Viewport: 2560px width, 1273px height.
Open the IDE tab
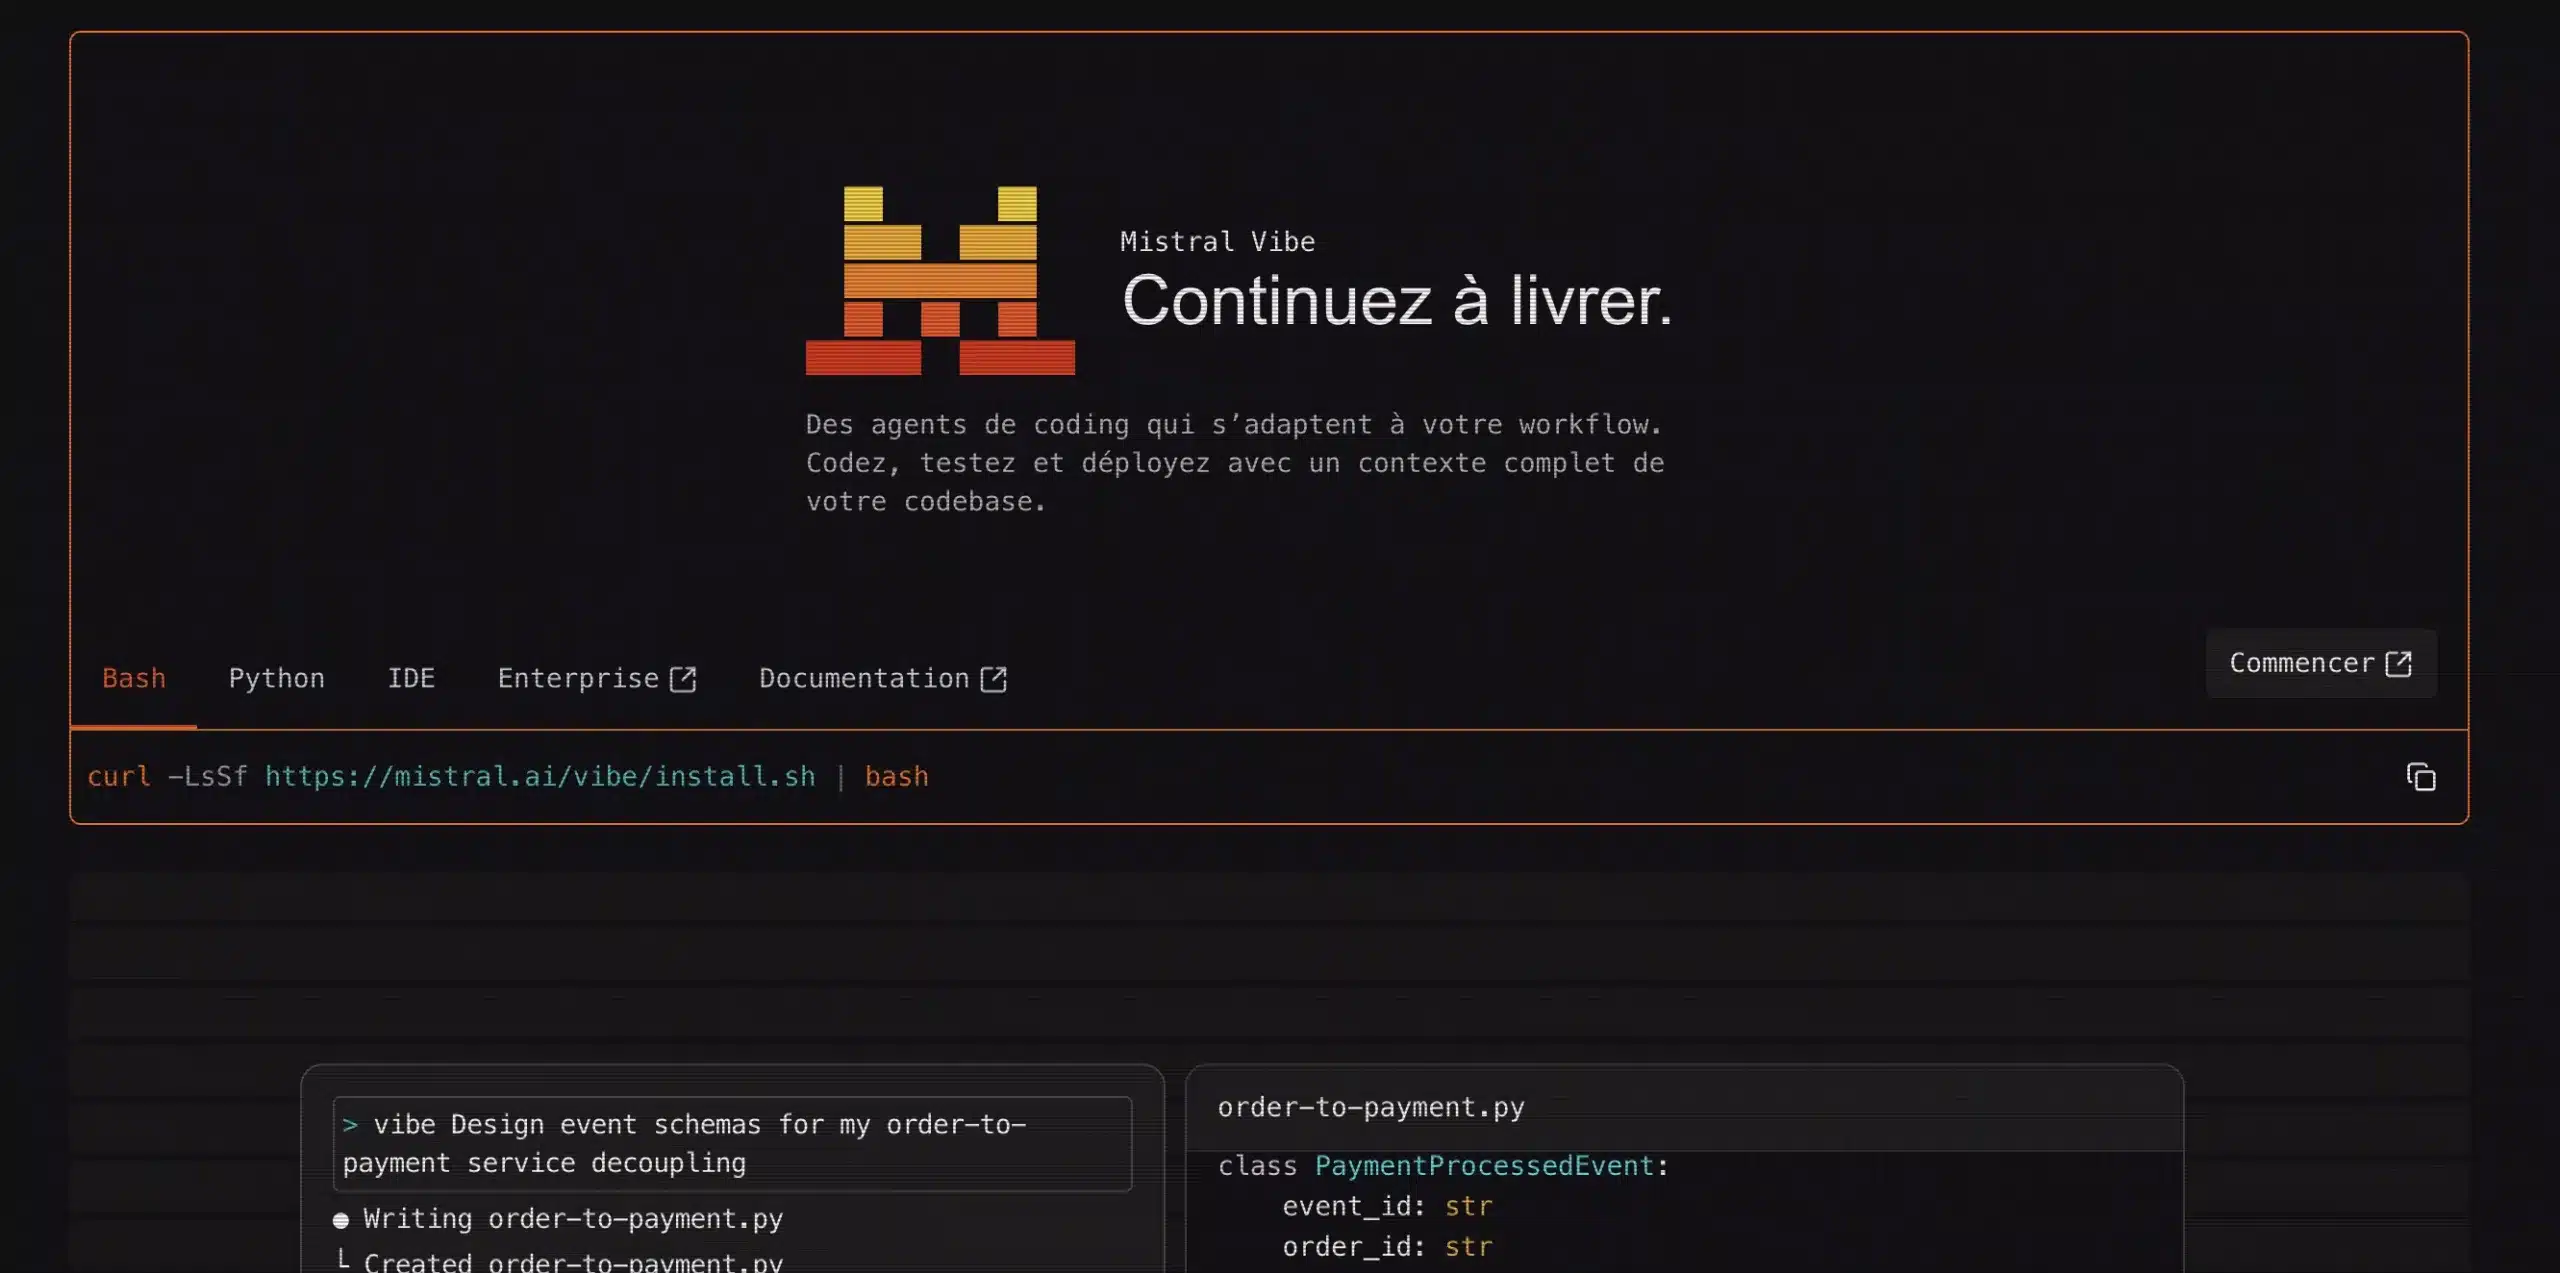point(411,678)
